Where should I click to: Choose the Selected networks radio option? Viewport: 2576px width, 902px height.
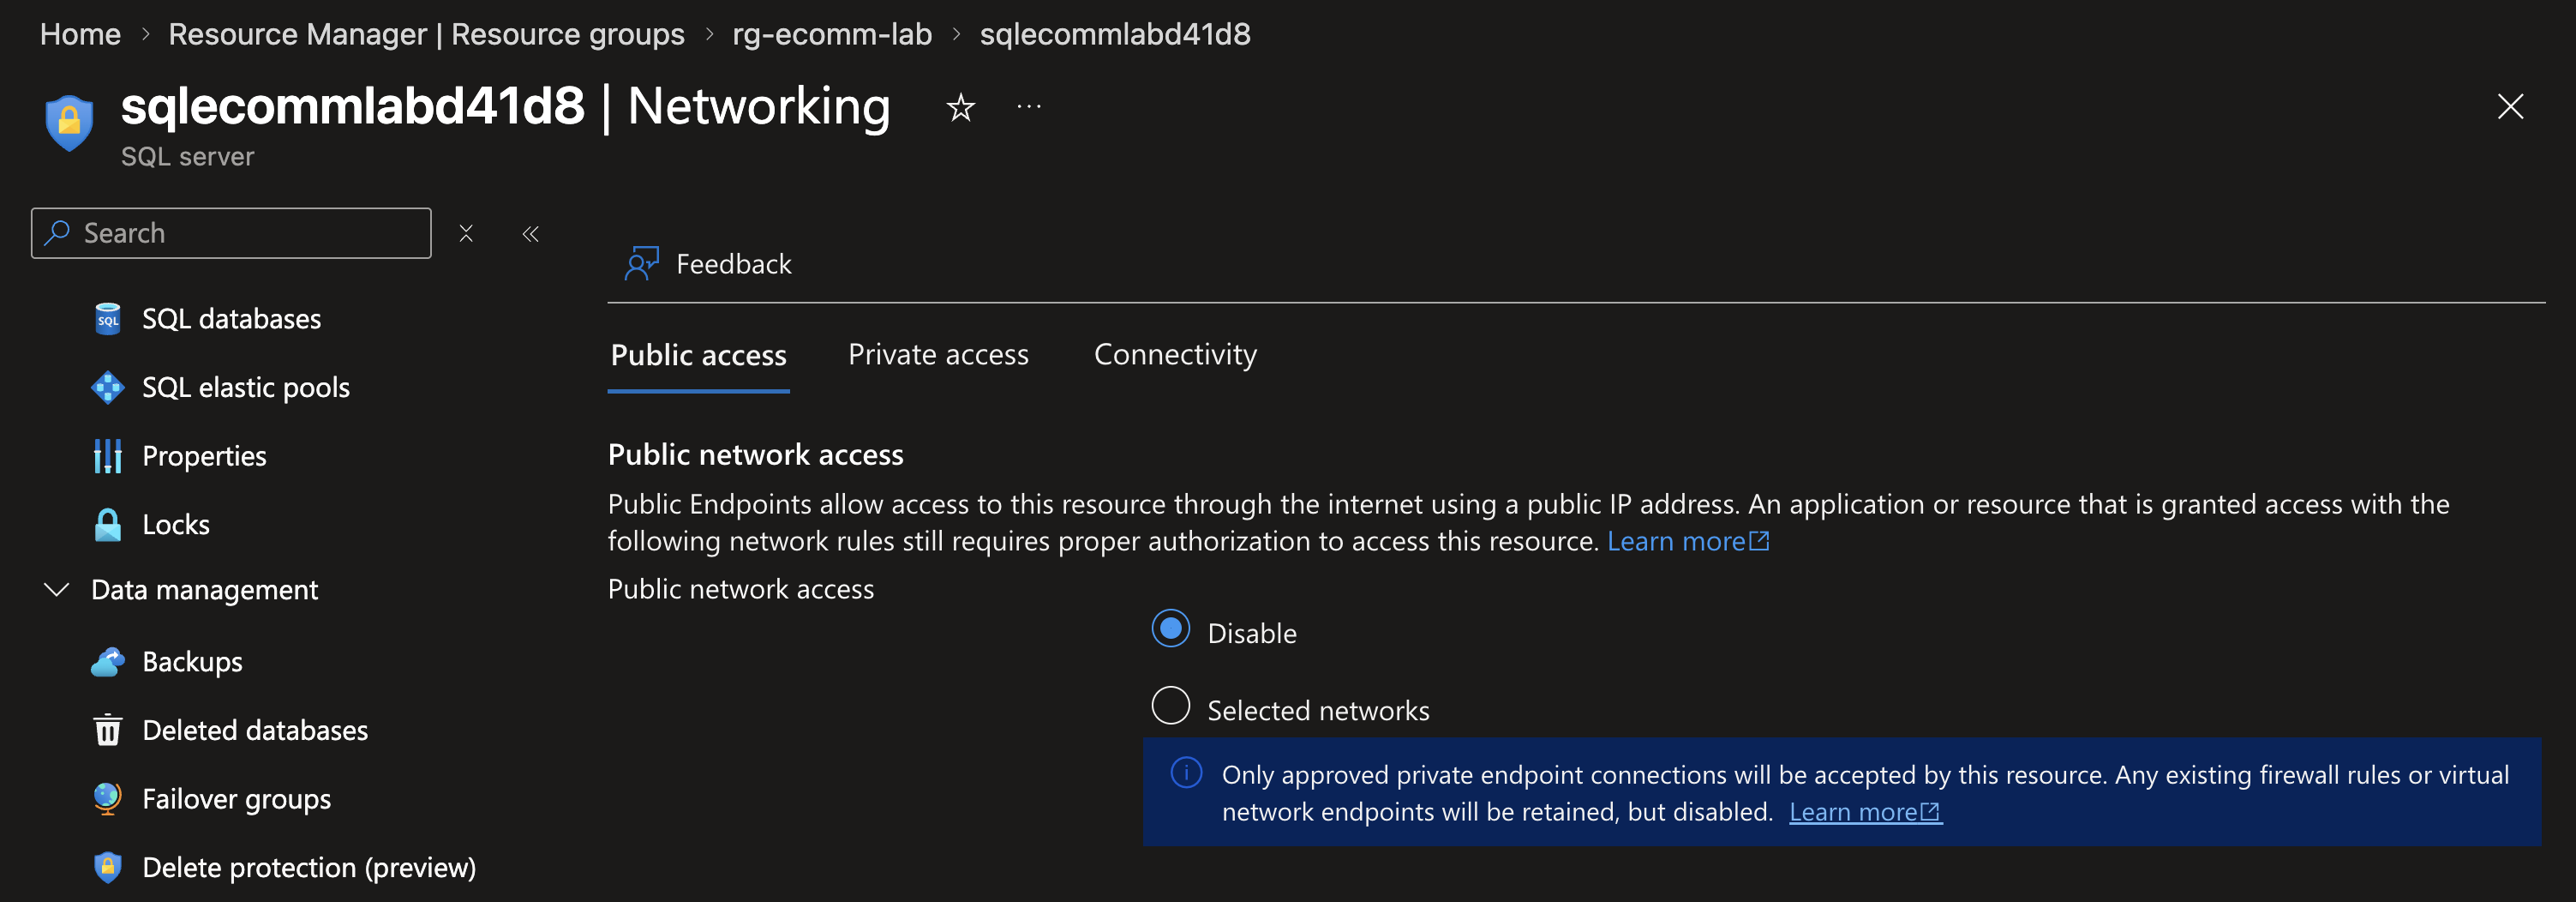click(x=1170, y=706)
